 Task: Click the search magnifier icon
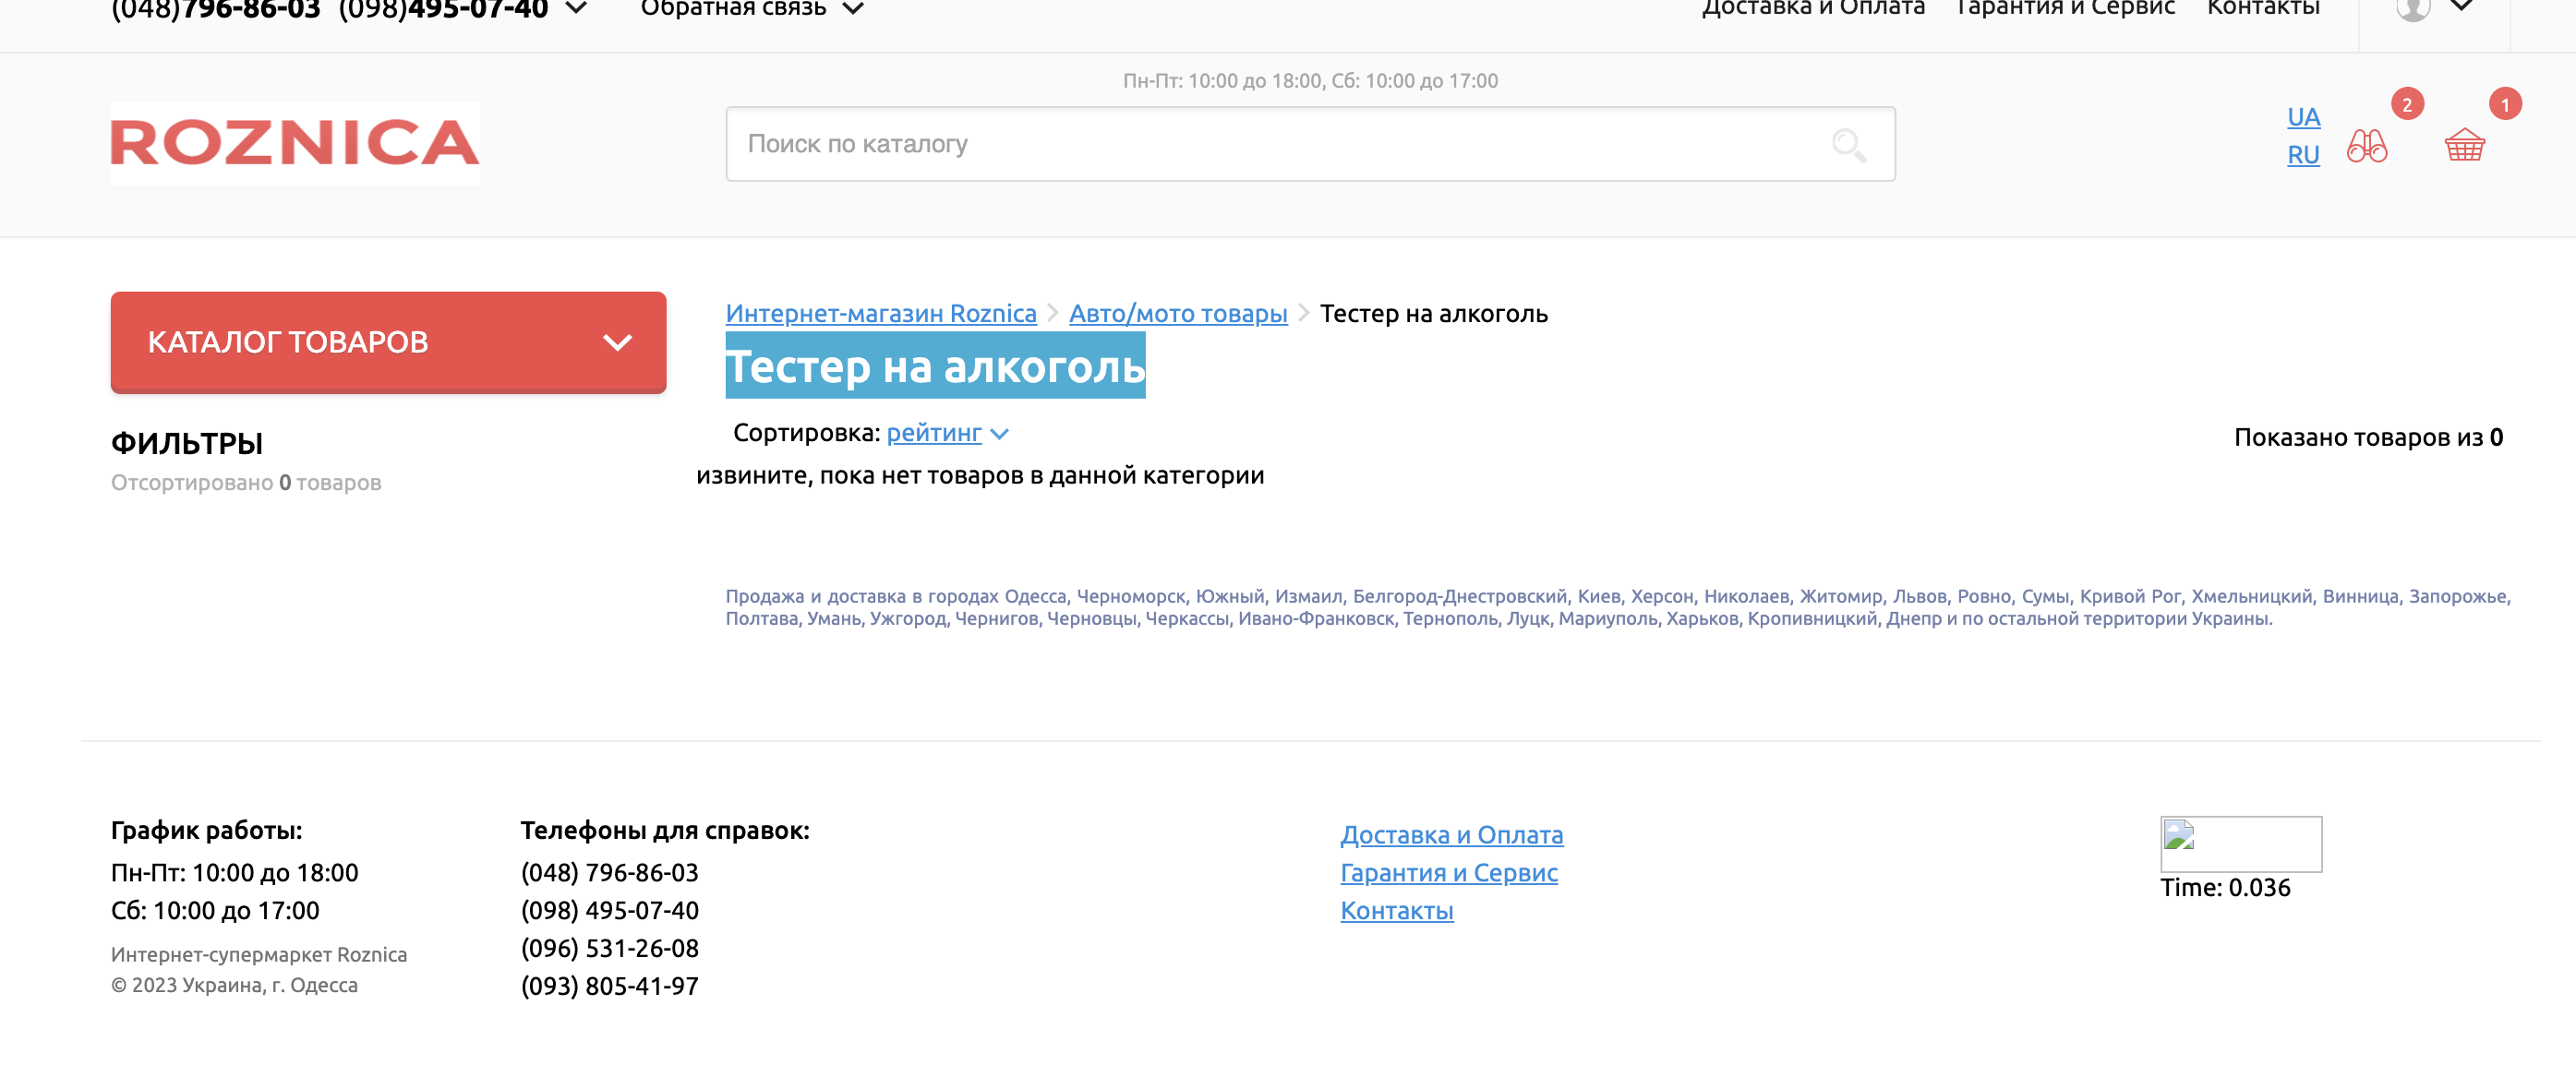click(x=1848, y=145)
